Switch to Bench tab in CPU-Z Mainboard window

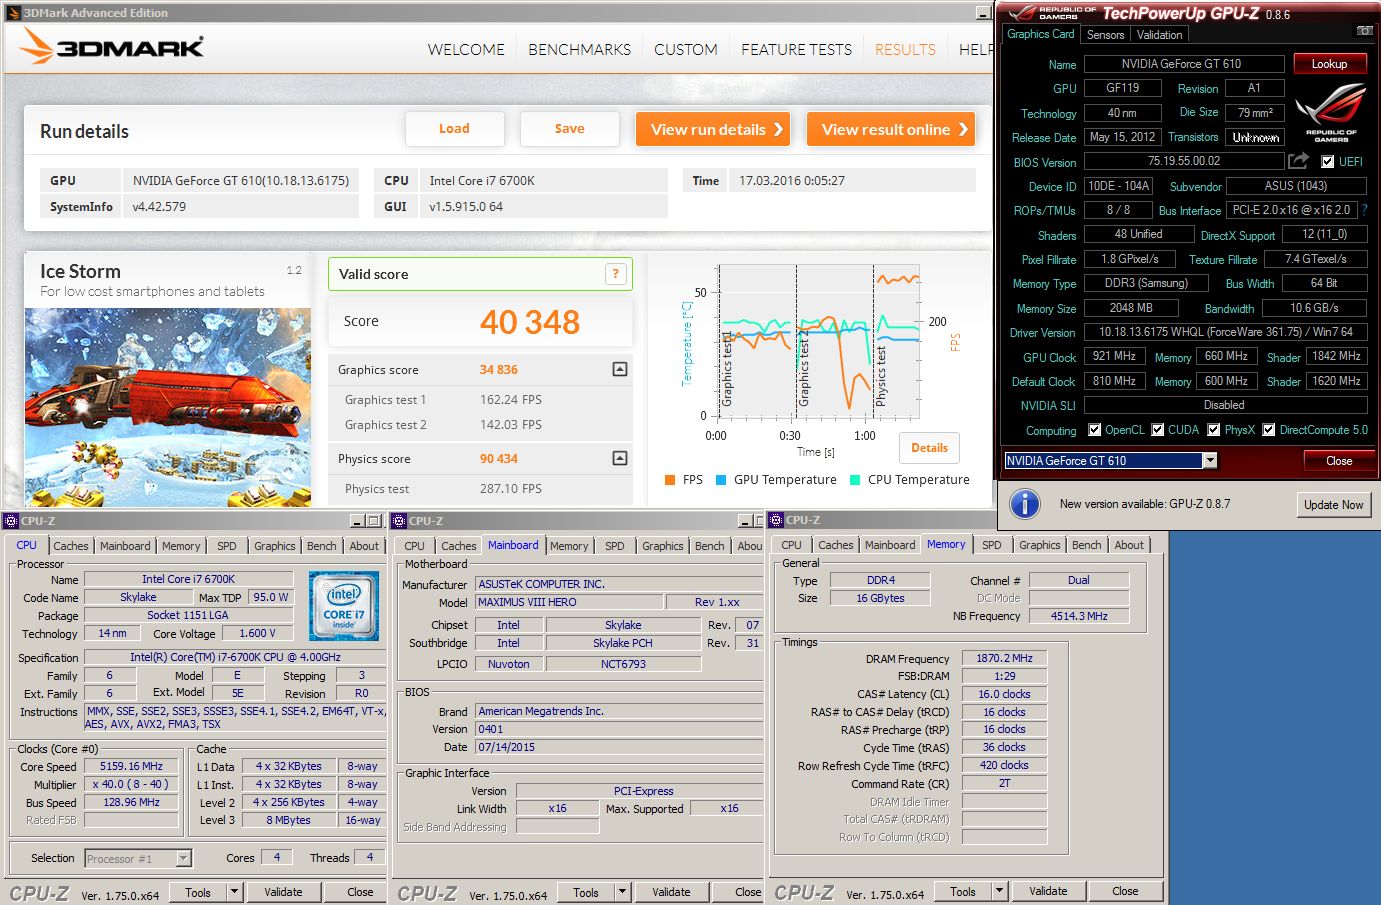[x=710, y=546]
